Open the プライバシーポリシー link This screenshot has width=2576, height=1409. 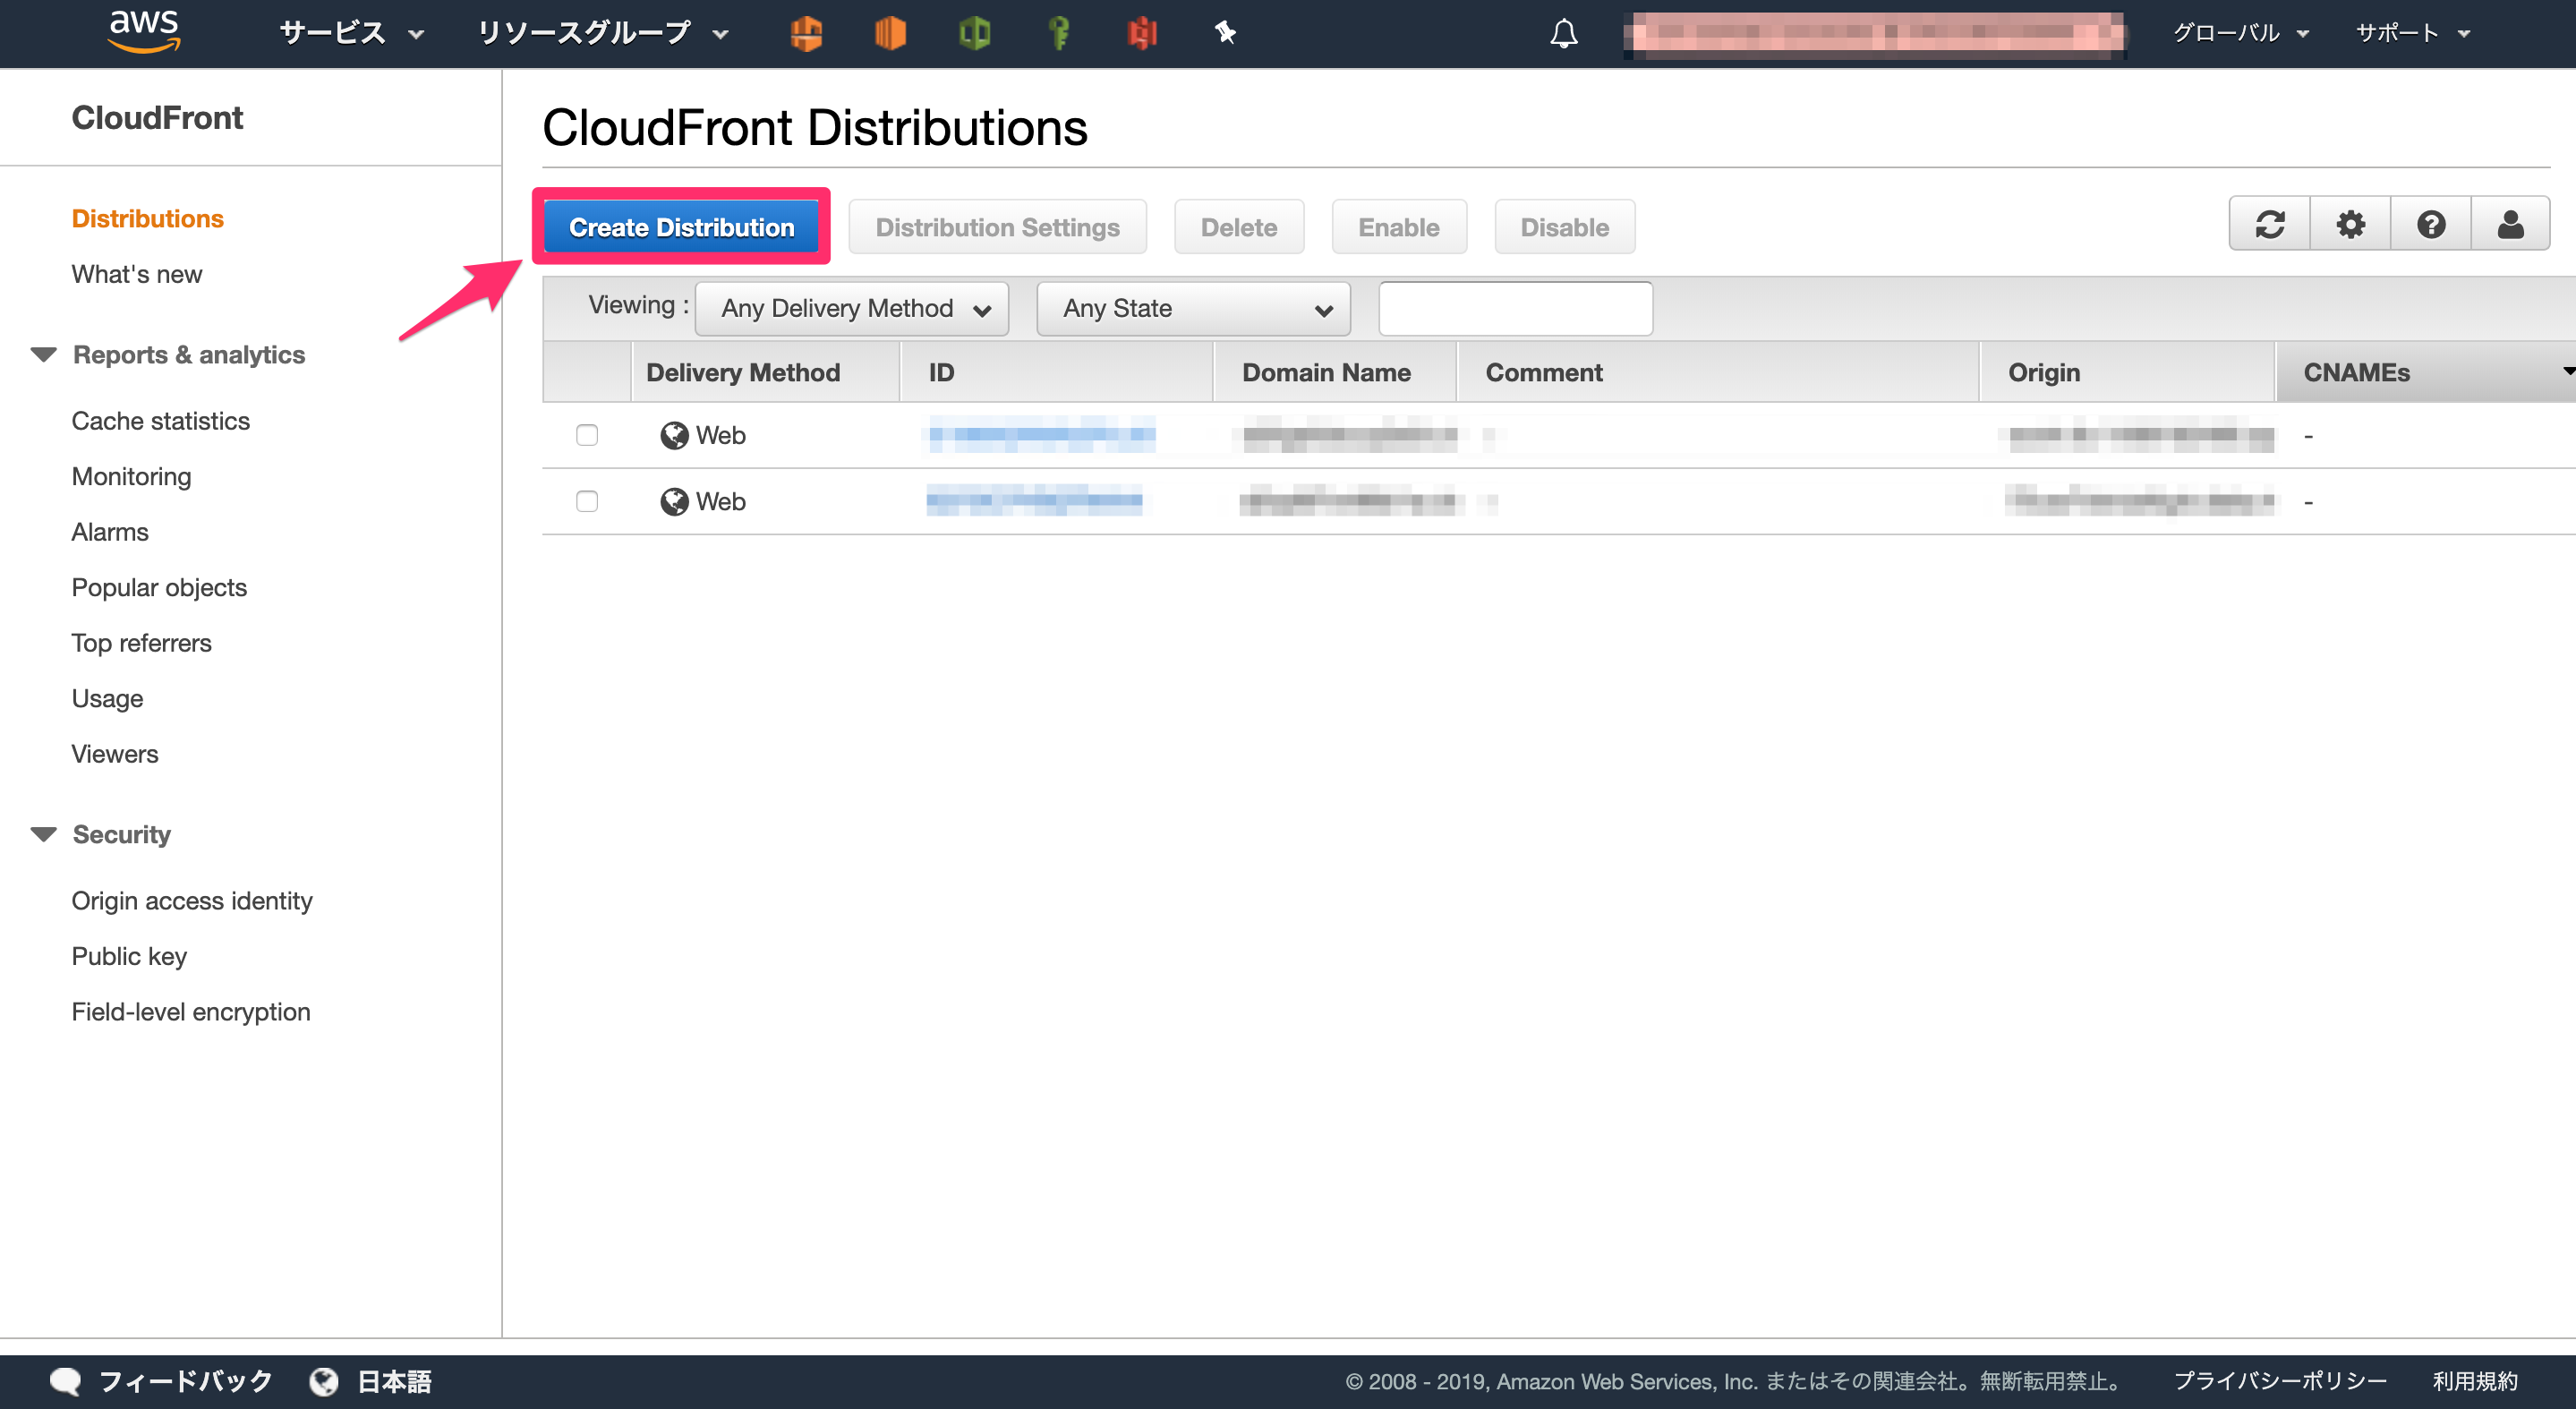point(2280,1381)
